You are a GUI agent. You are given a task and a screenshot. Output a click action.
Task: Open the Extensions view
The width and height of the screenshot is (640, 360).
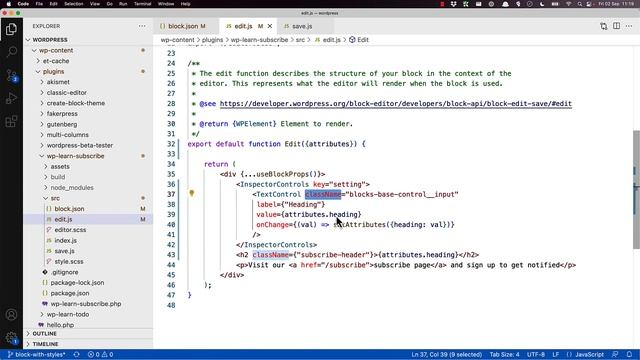11,121
